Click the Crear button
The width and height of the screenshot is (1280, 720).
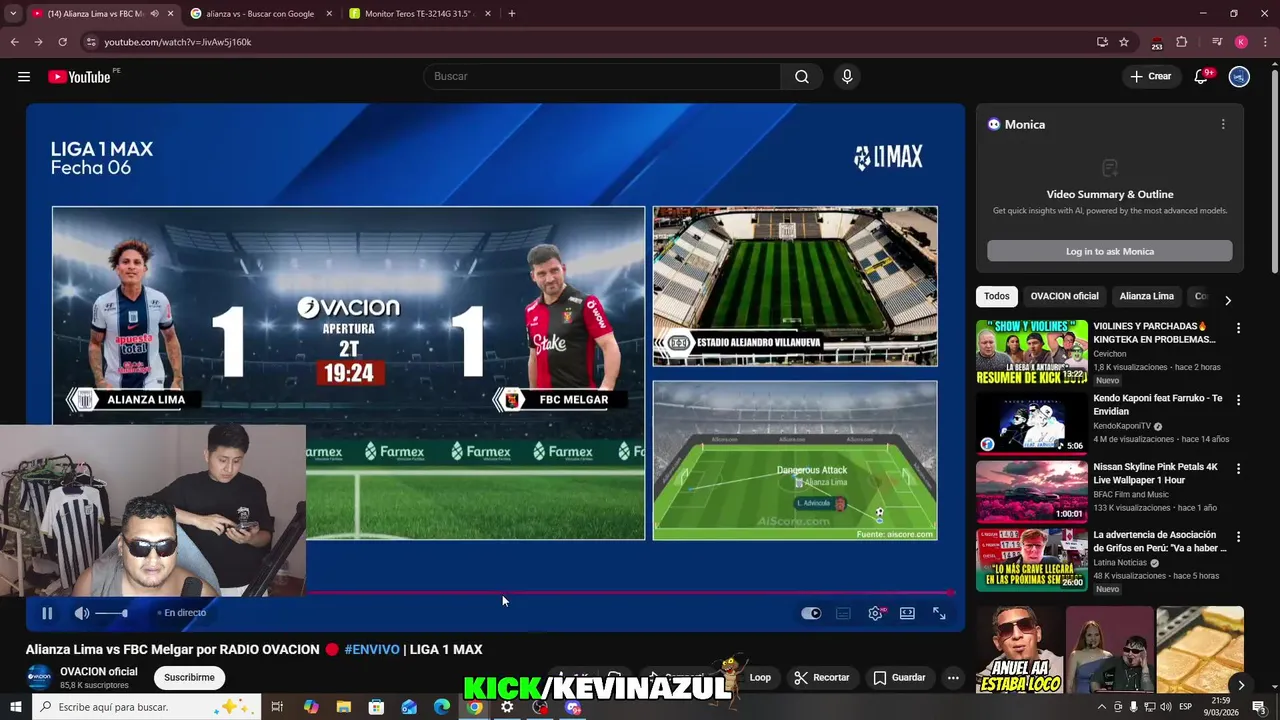(1151, 77)
